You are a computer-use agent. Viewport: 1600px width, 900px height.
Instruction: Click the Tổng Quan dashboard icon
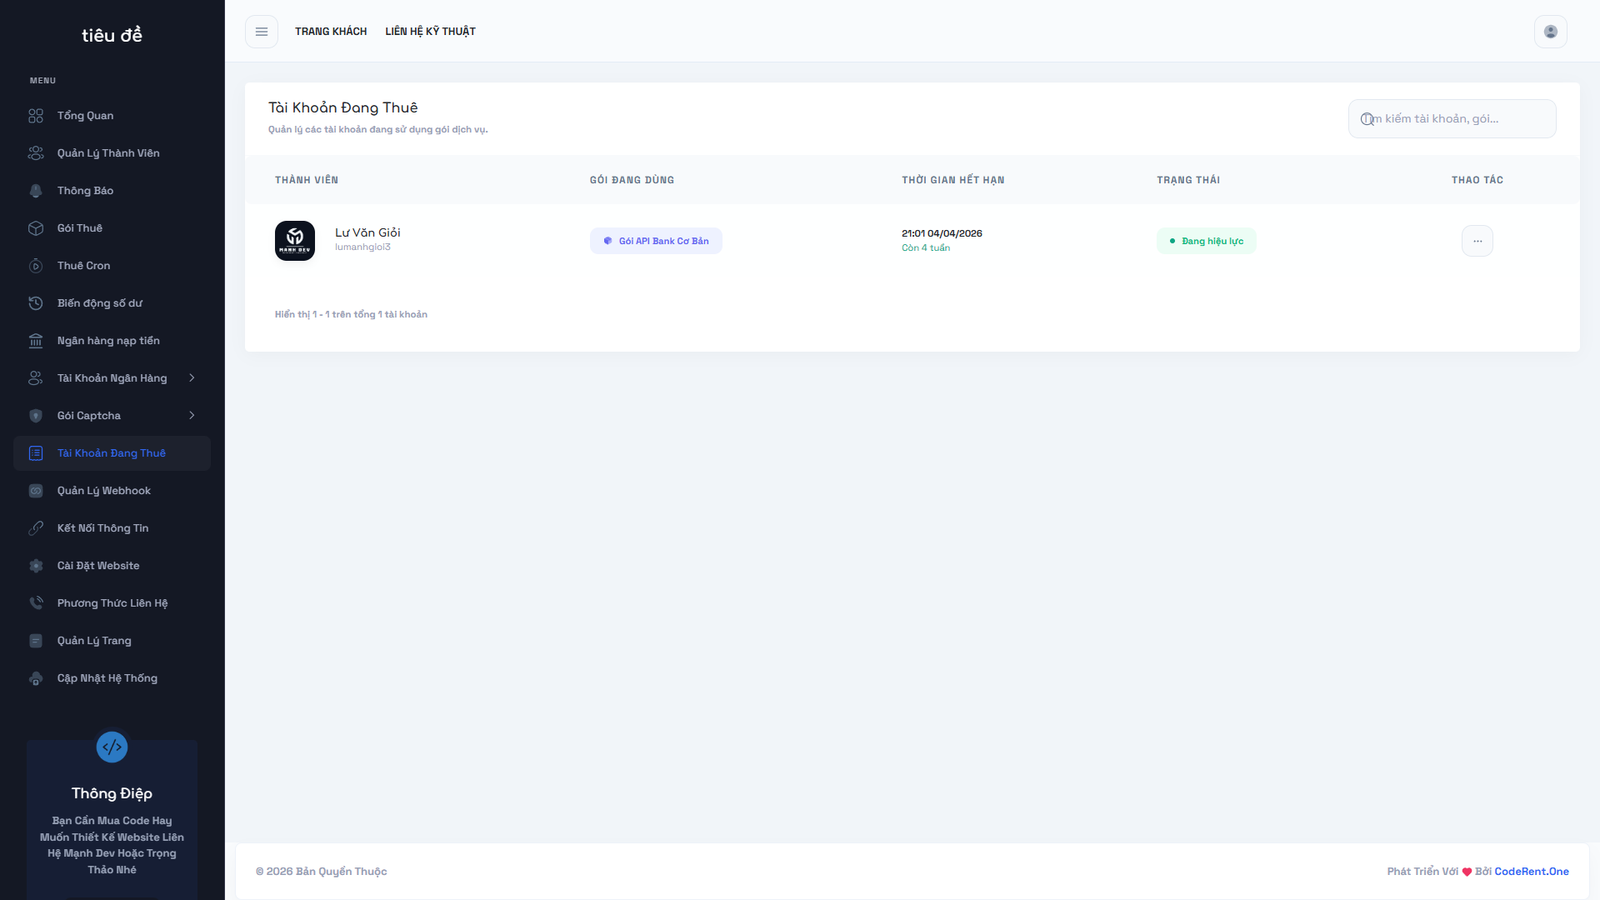pos(36,116)
